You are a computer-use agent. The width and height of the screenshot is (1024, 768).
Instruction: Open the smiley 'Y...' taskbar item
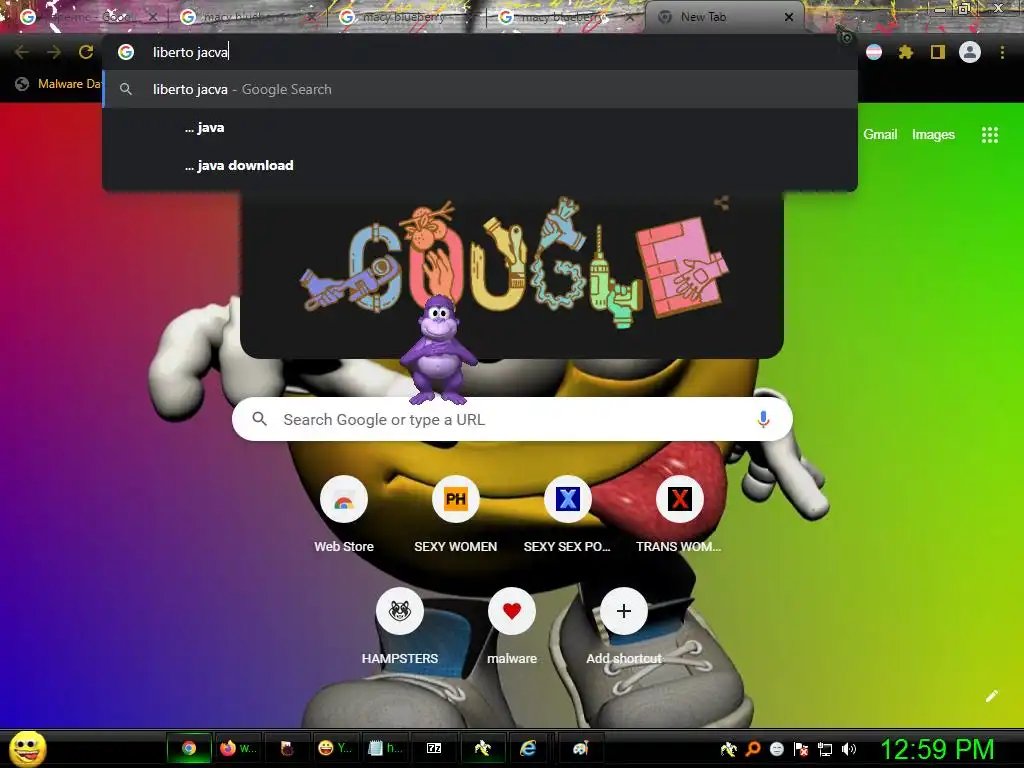click(335, 748)
